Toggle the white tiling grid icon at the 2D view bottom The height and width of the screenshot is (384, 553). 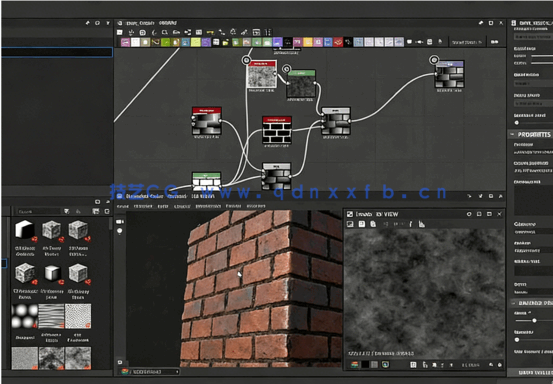pos(413,365)
